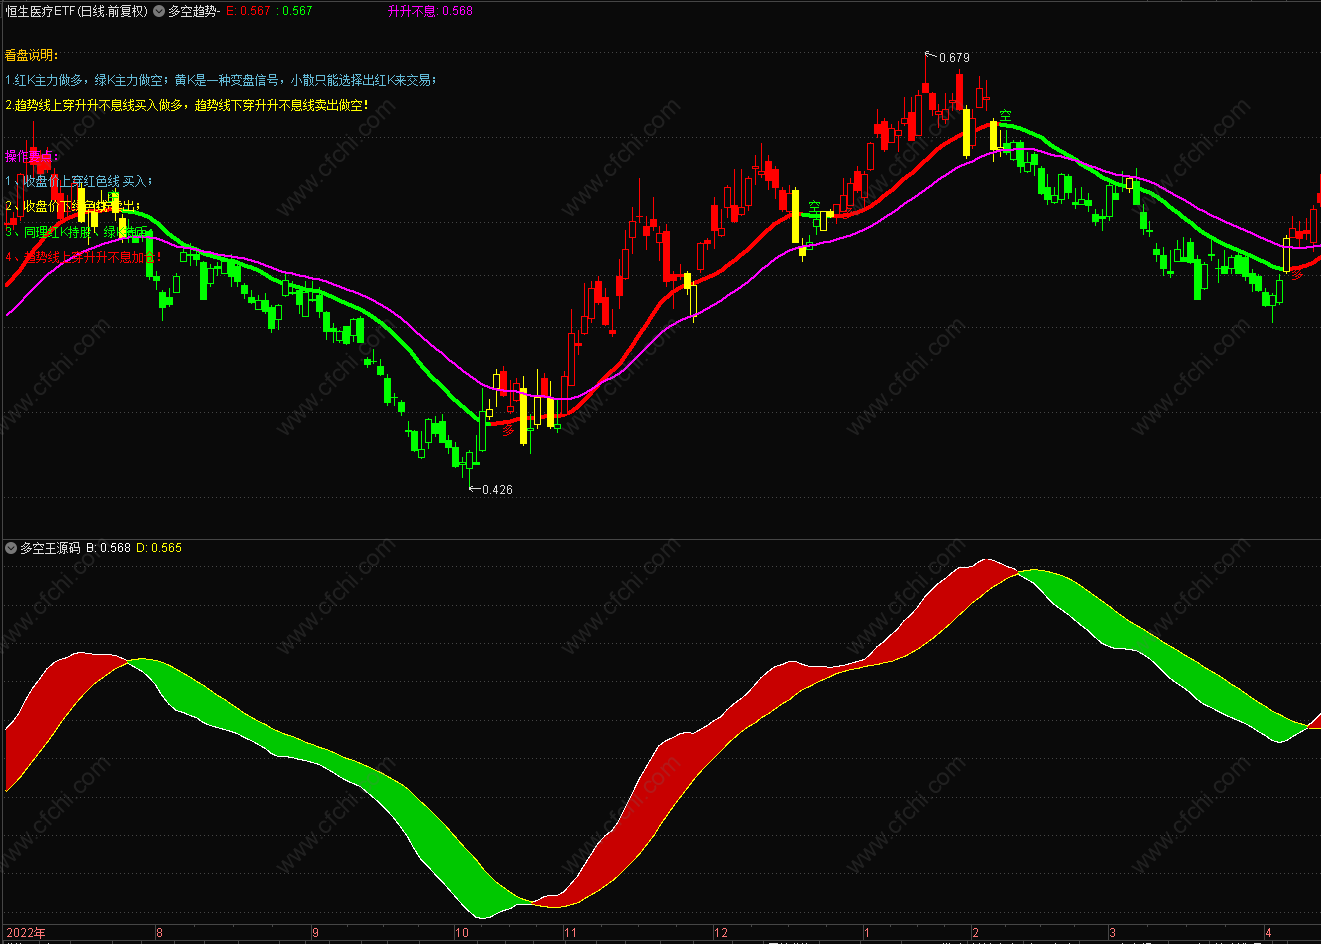Click the 恒生医疗ETF(日线 前复权) title
This screenshot has height=944, width=1321.
tap(77, 11)
